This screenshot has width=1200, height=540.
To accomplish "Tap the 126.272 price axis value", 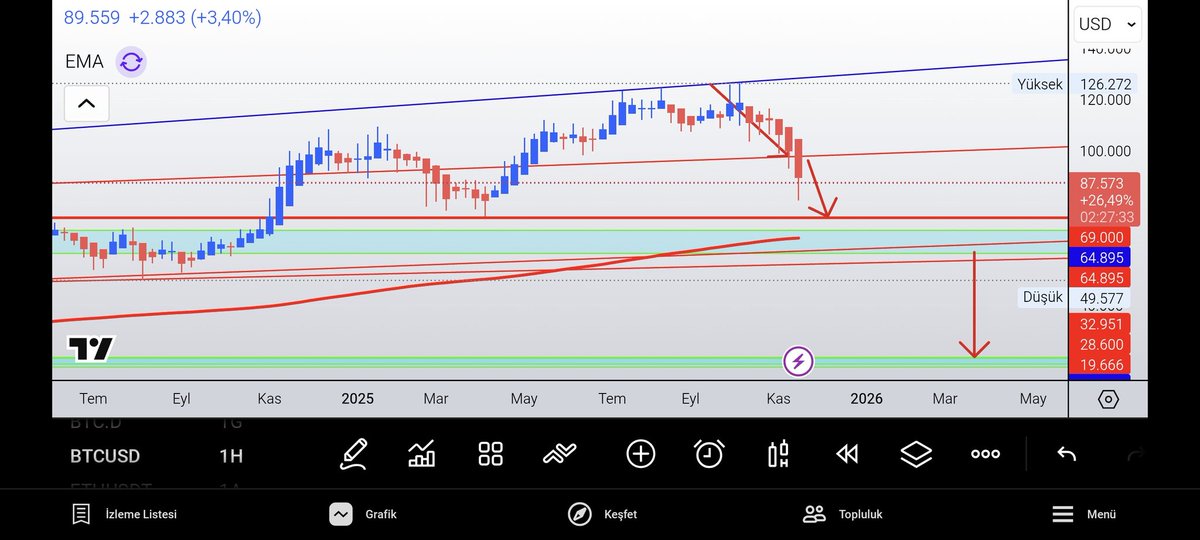I will tap(1105, 84).
